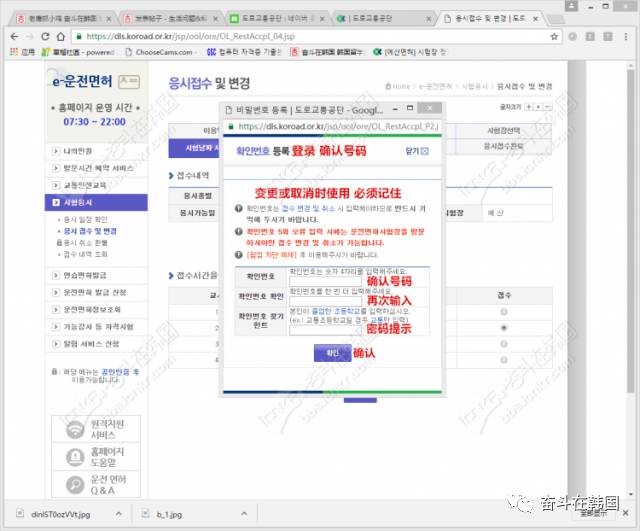Reload the current page

click(45, 37)
